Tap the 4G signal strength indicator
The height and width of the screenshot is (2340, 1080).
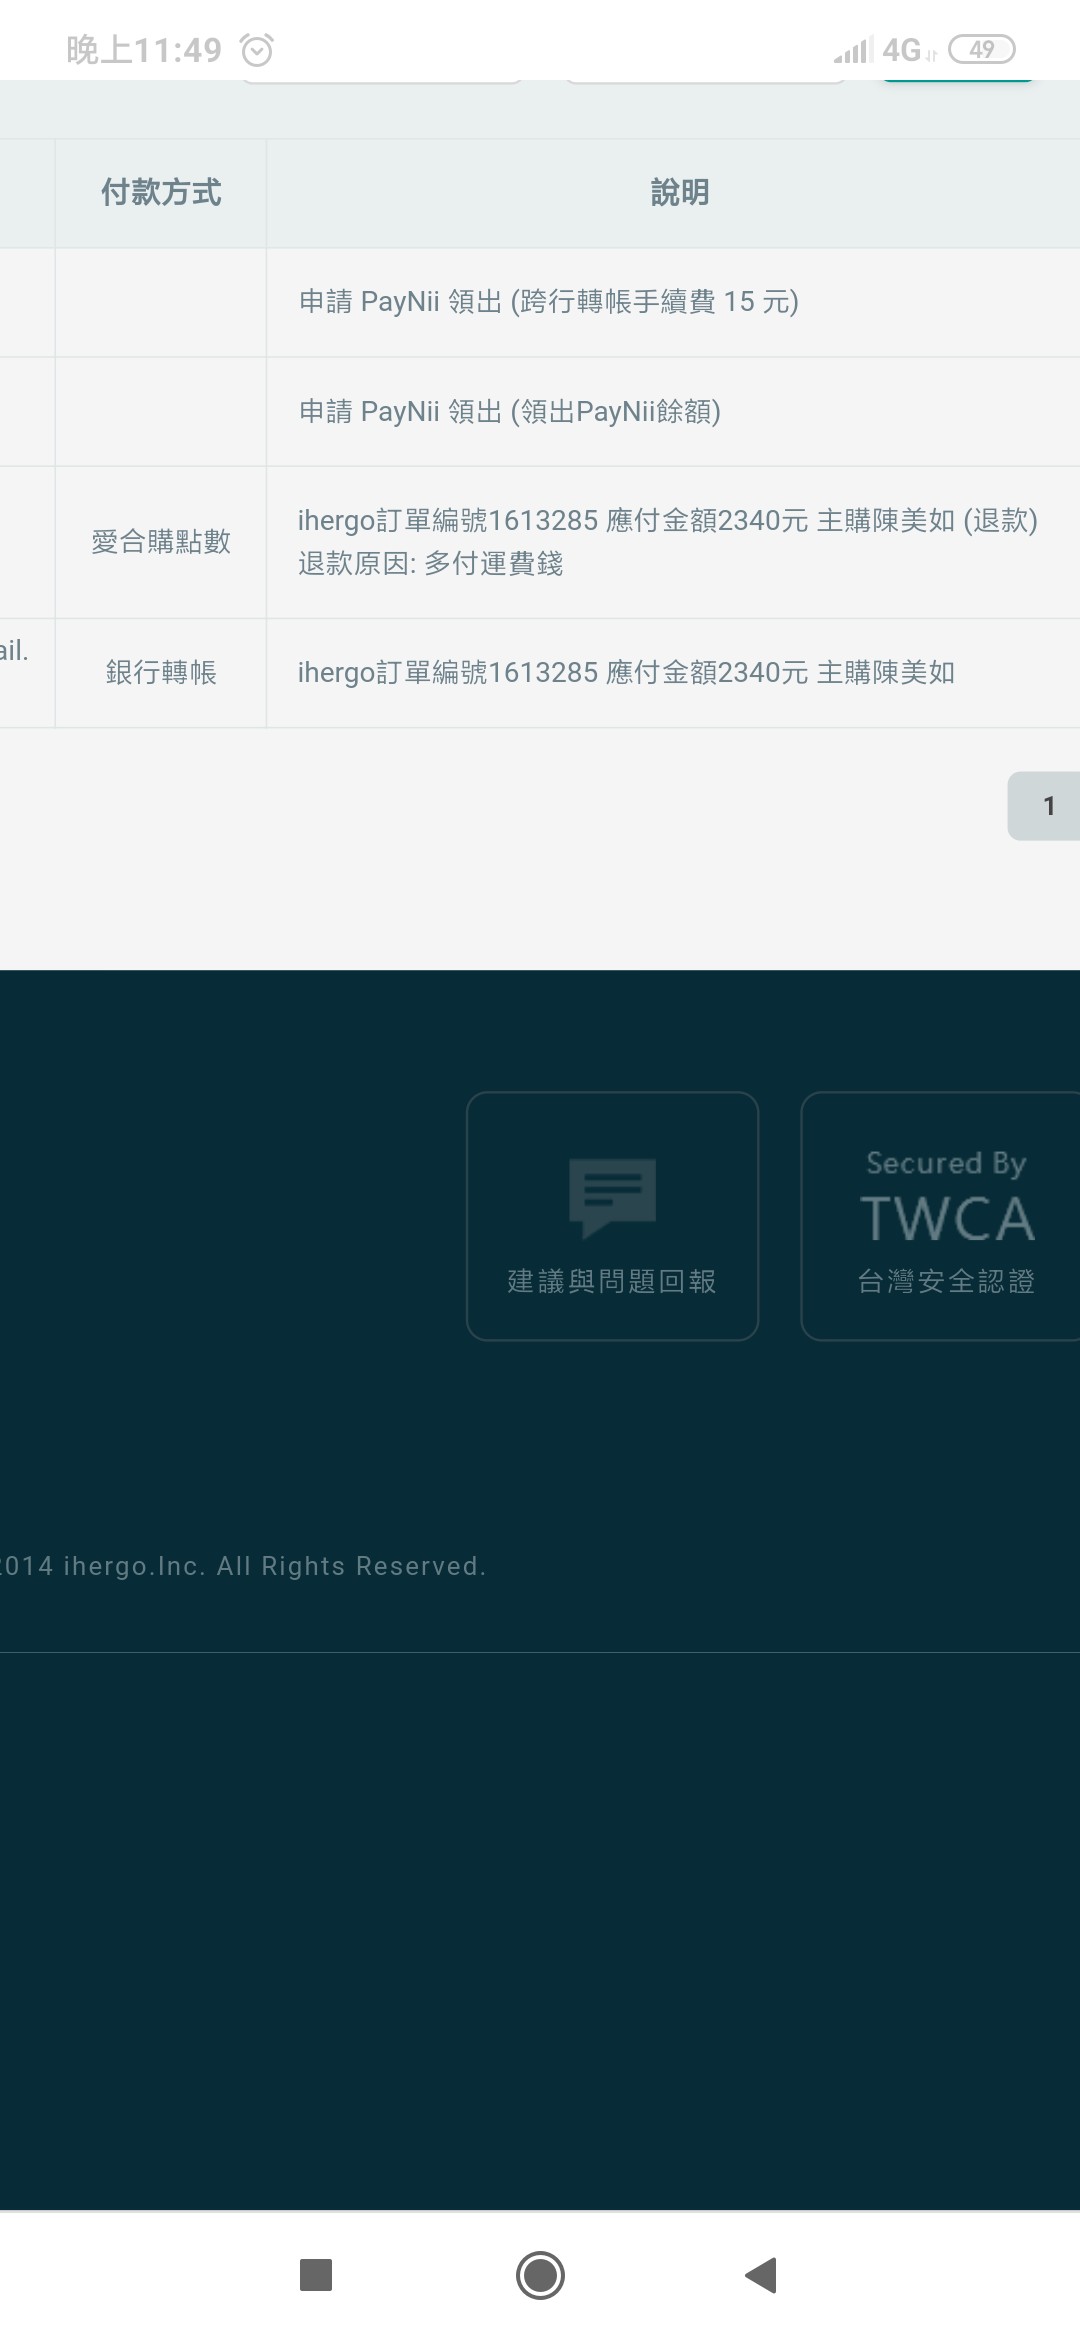pyautogui.click(x=886, y=49)
